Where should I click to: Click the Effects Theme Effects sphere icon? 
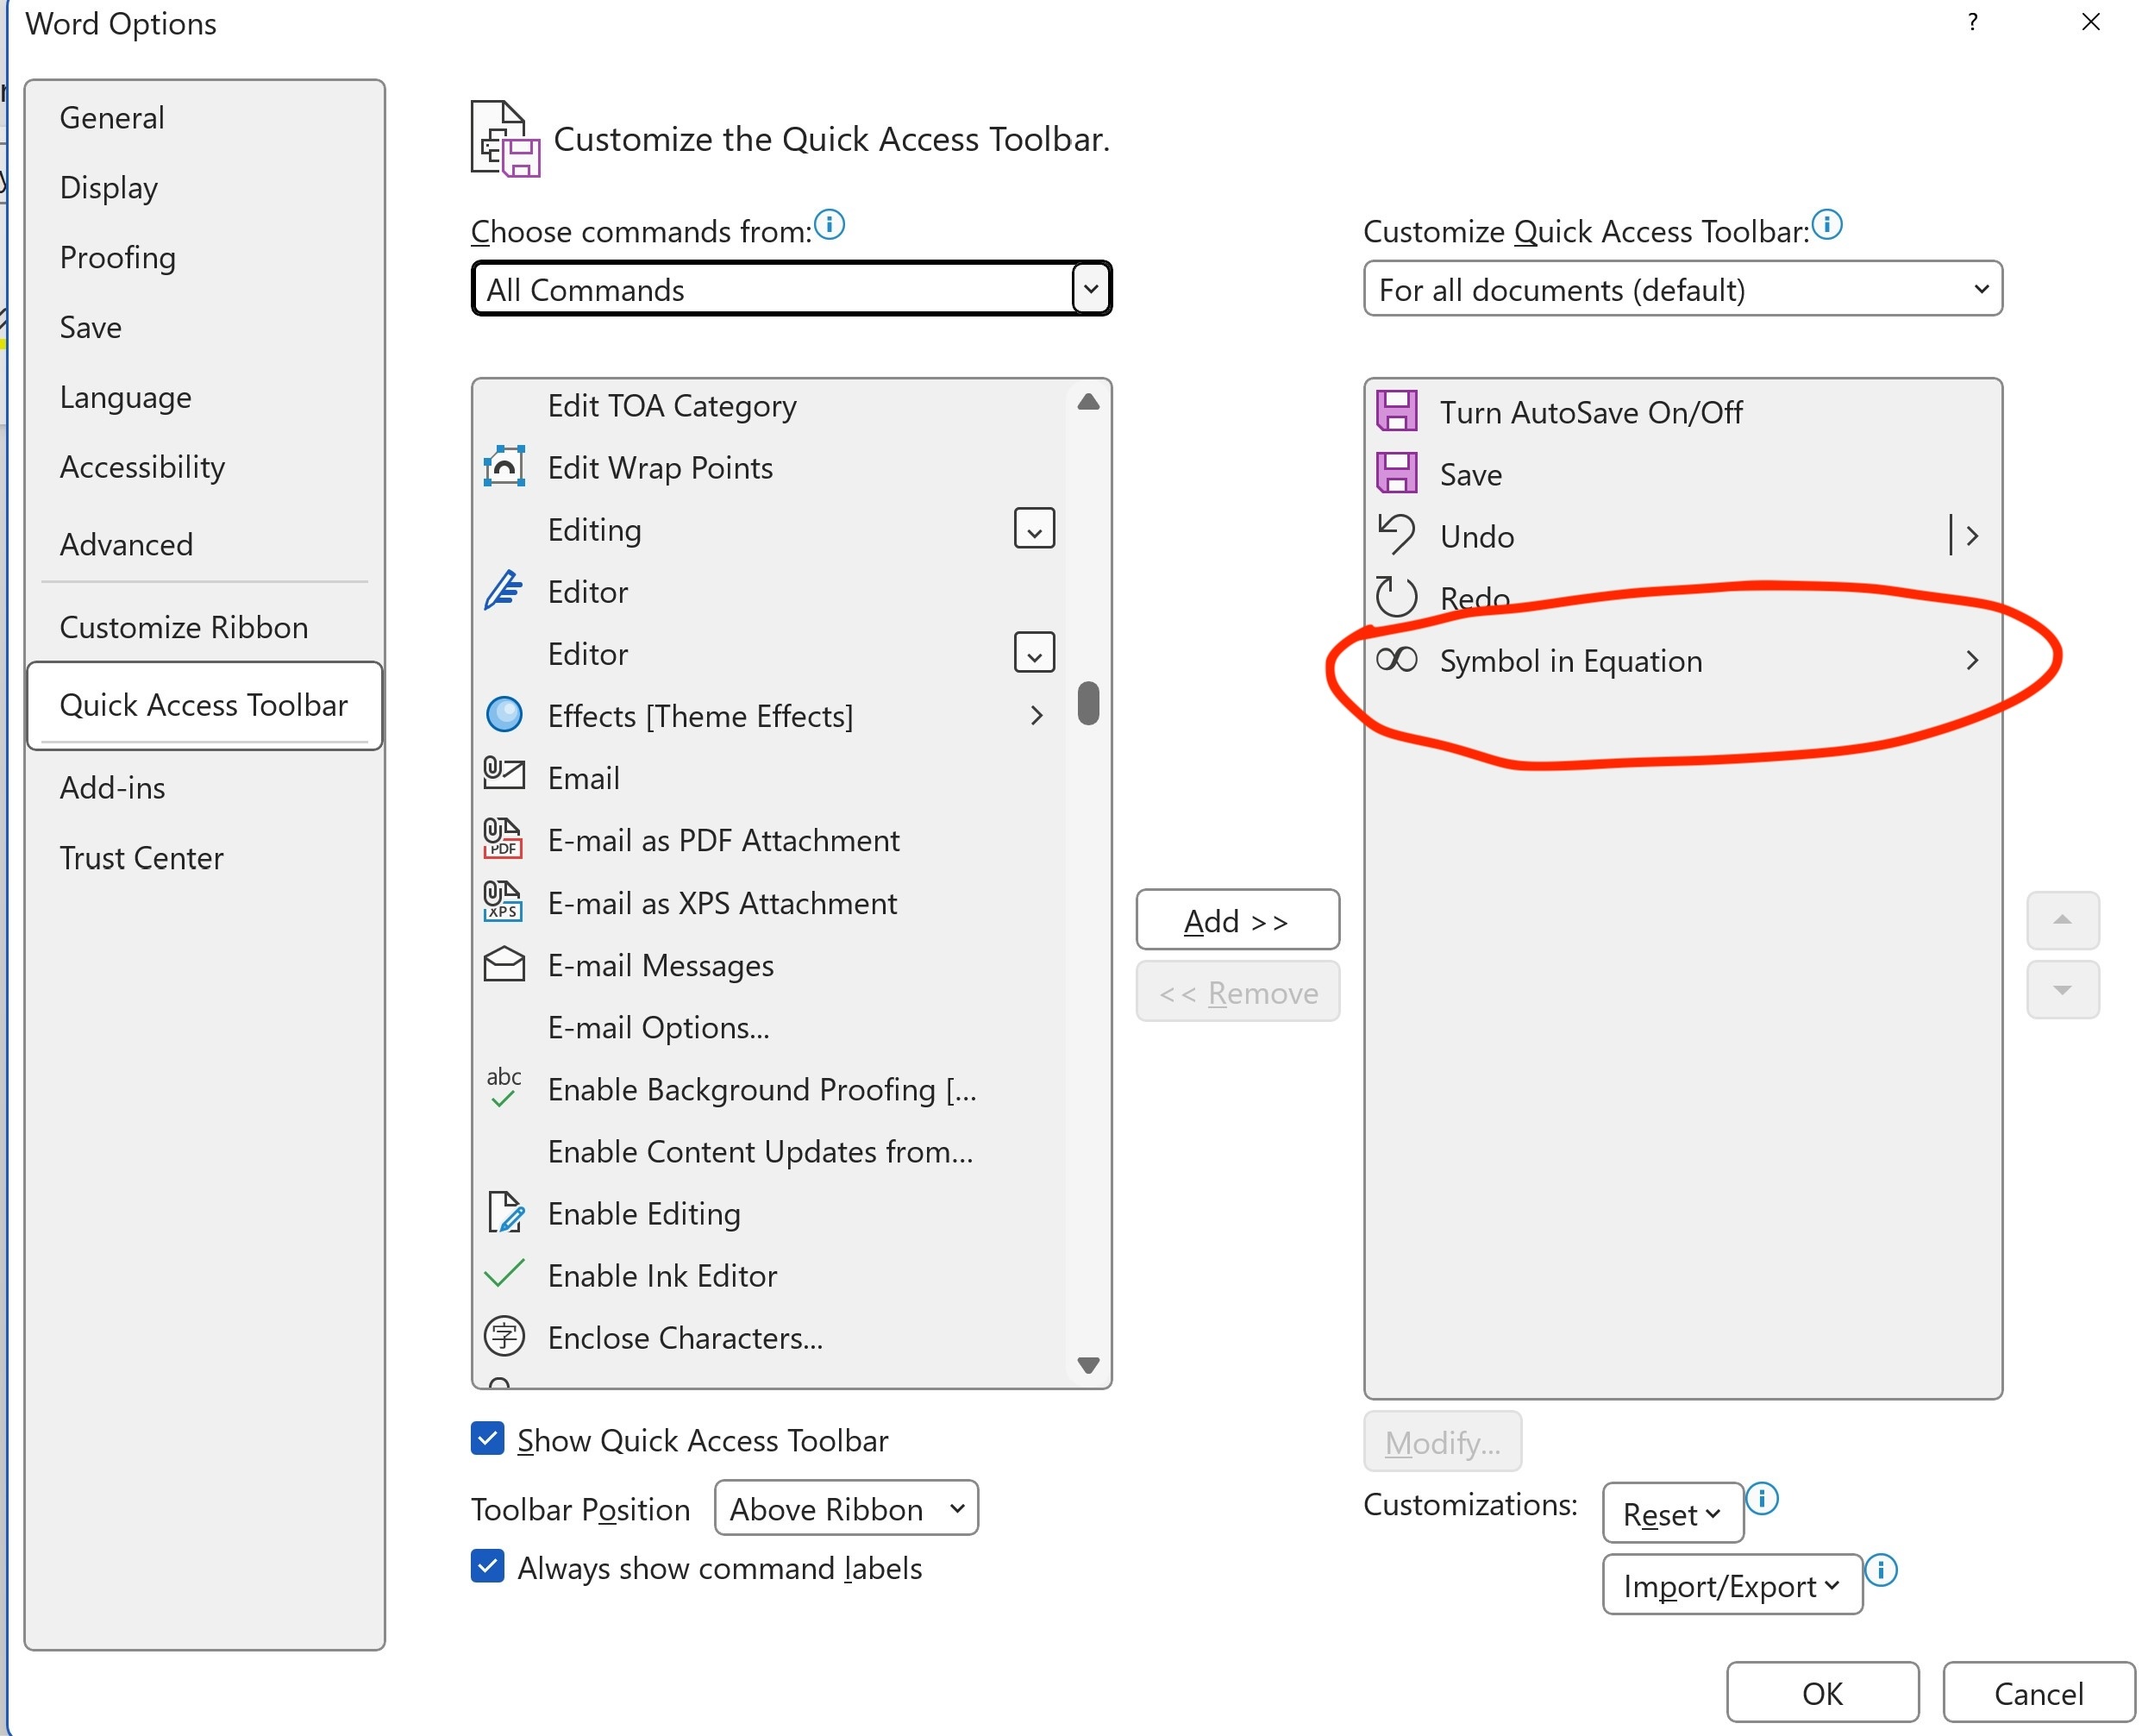click(504, 715)
